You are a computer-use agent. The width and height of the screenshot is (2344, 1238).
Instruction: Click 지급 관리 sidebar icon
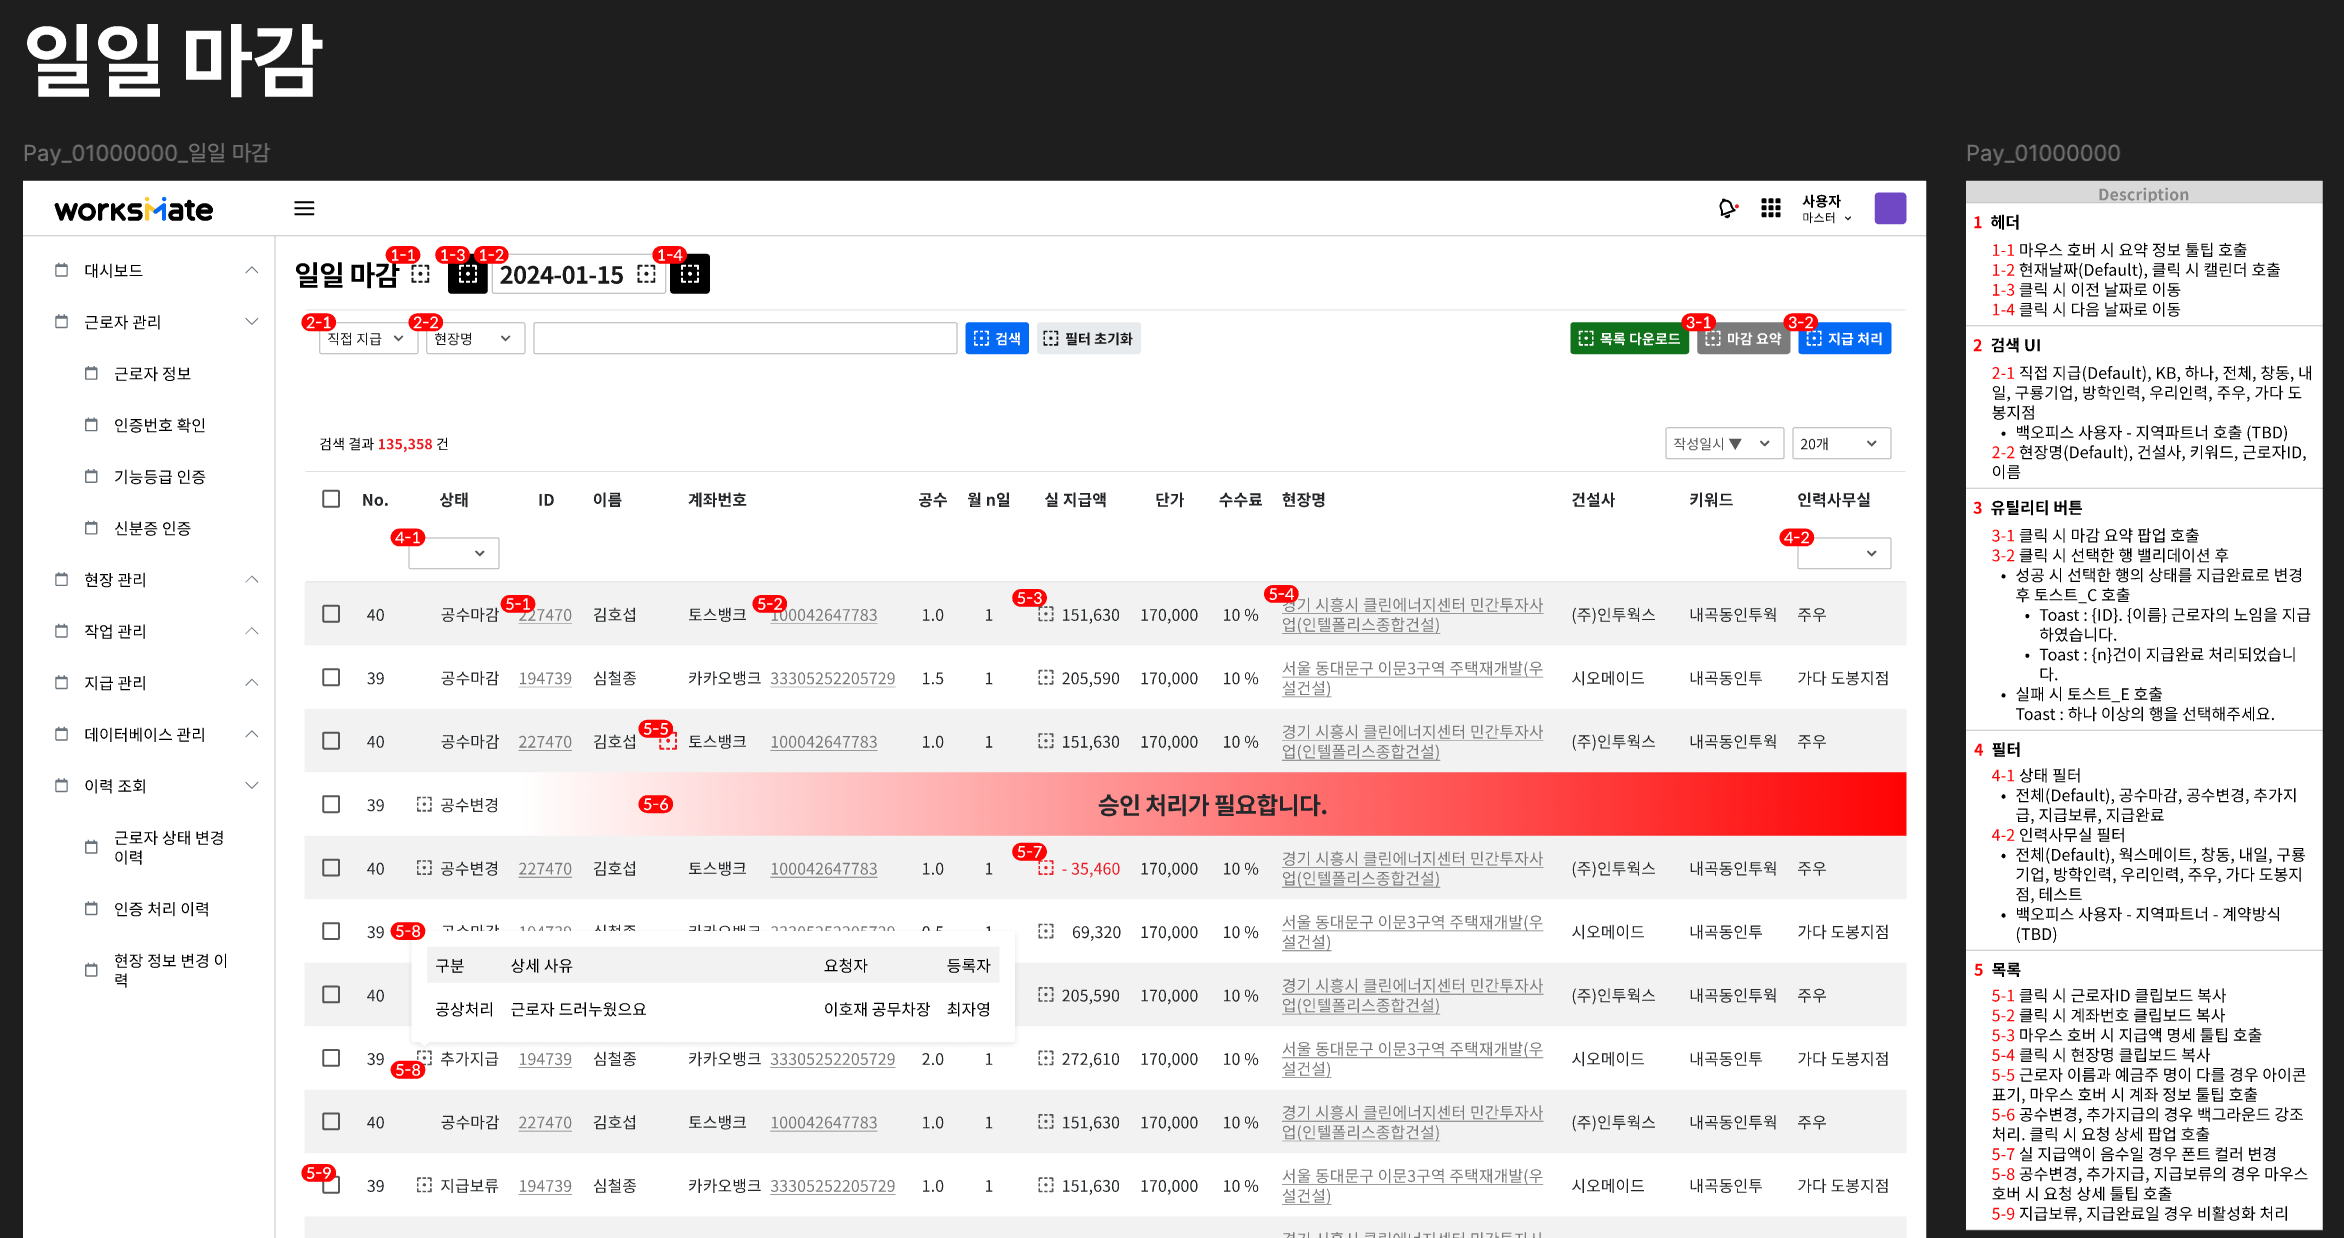click(62, 682)
